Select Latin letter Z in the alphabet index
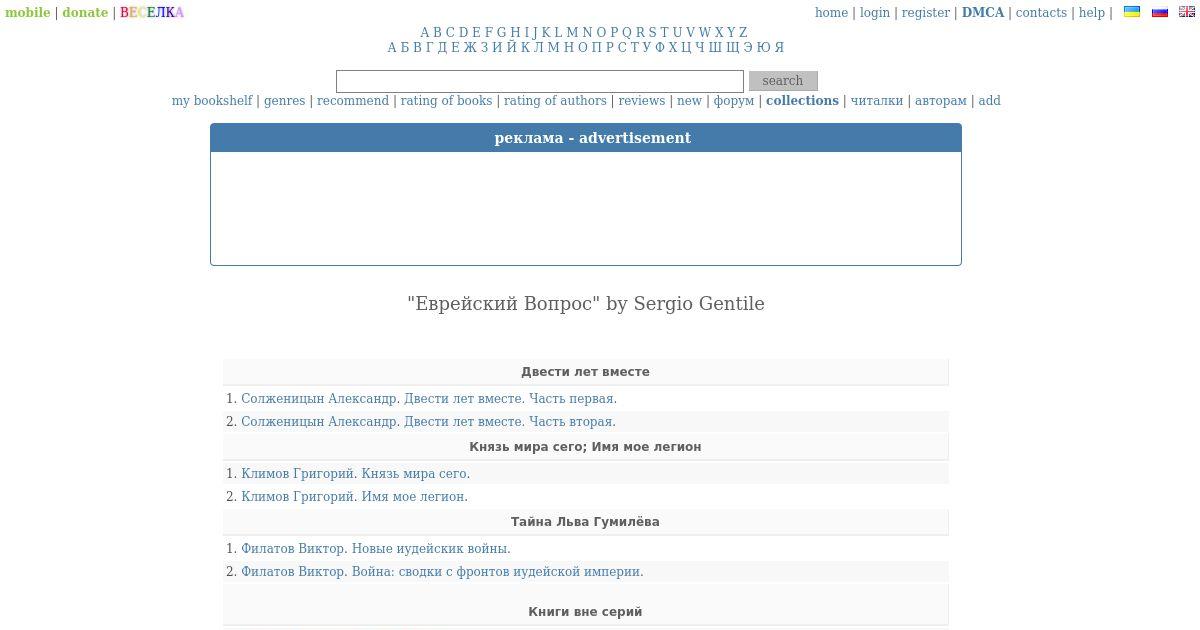The width and height of the screenshot is (1200, 630). (743, 33)
